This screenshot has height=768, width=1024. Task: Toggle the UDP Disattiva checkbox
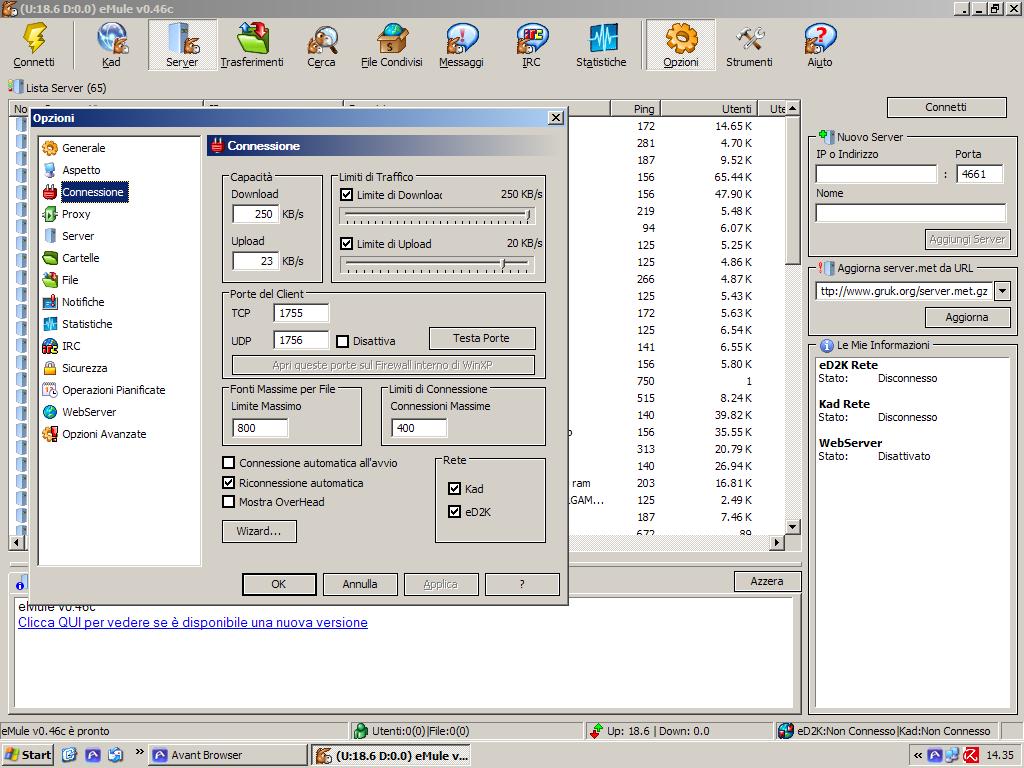tap(343, 341)
